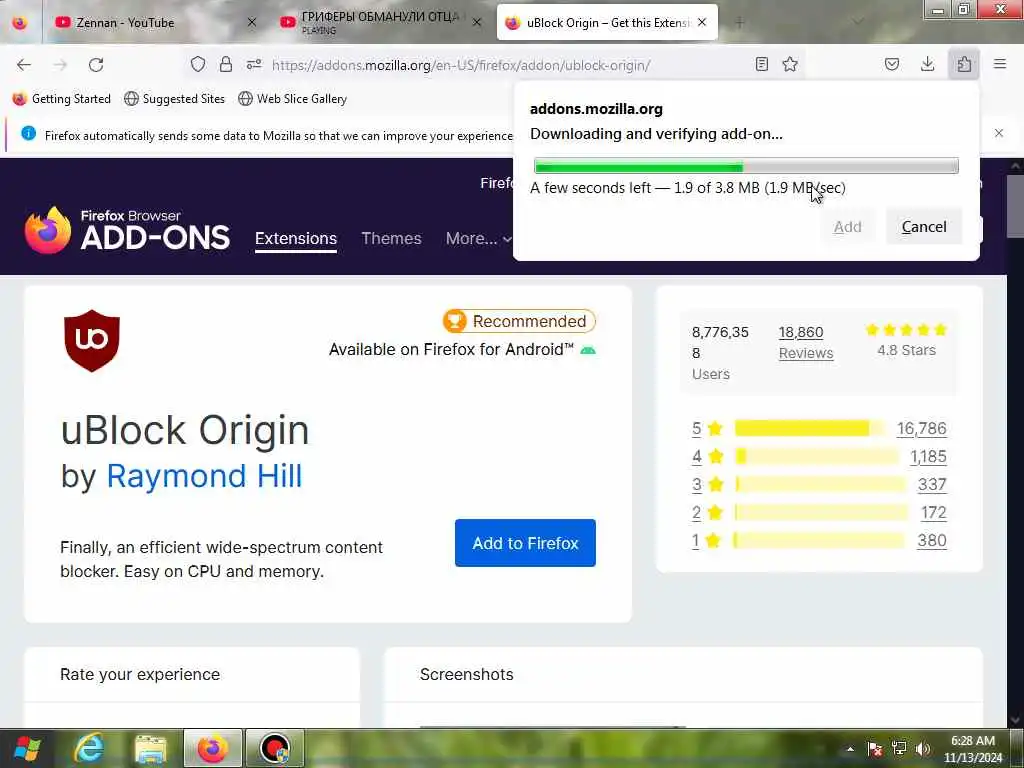Open the volume speaker tray icon
This screenshot has width=1024, height=768.
923,749
